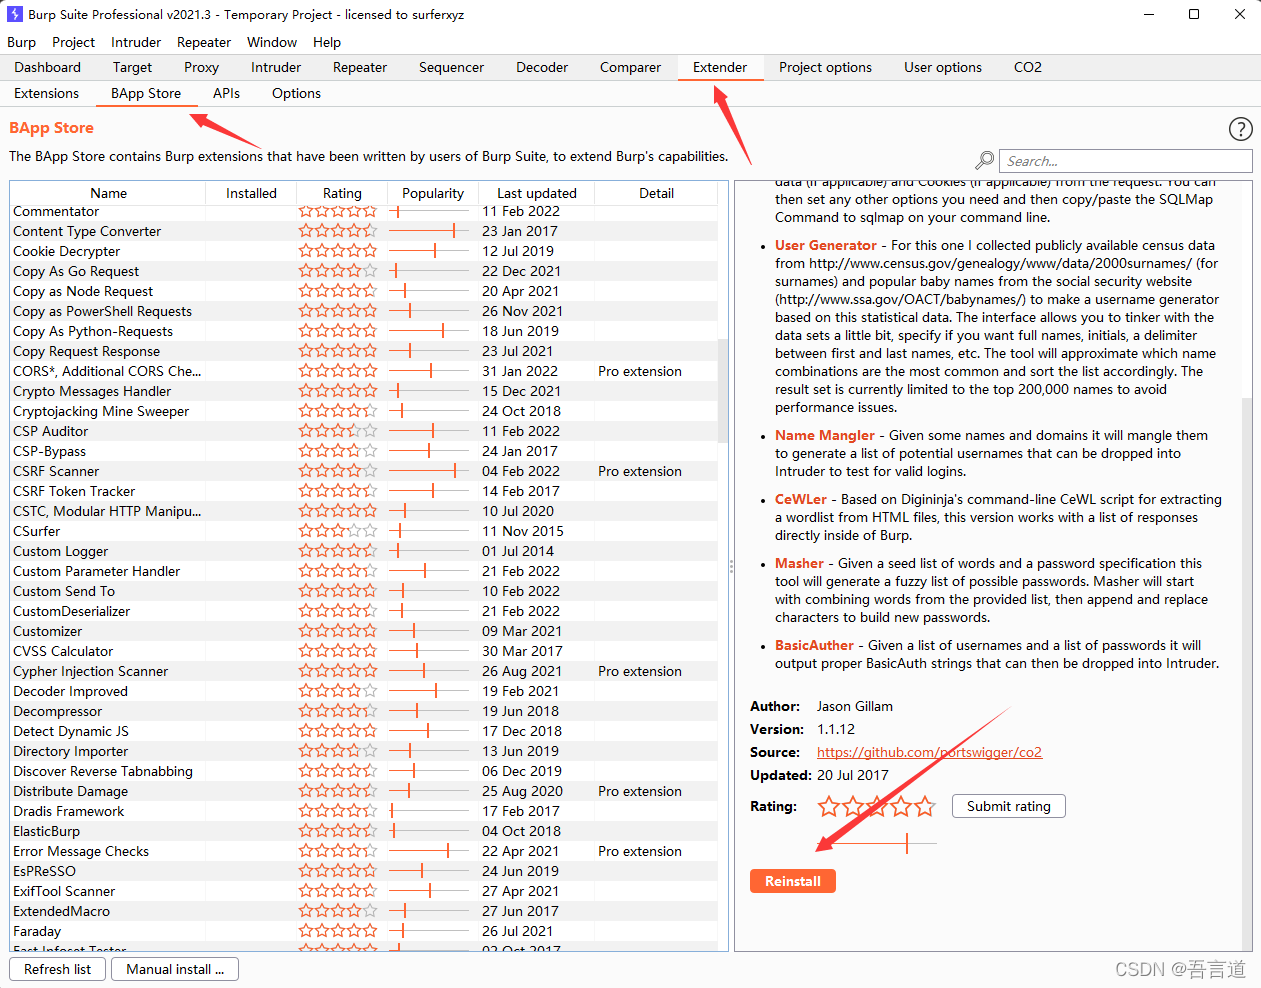Open the Help menu
The image size is (1261, 988).
327,42
